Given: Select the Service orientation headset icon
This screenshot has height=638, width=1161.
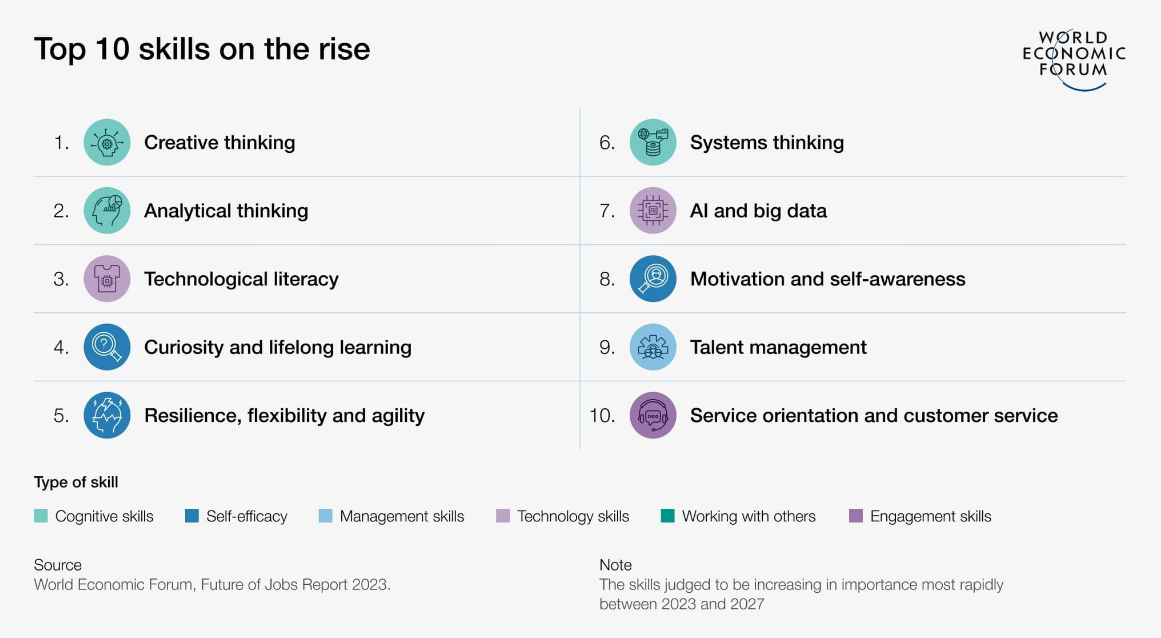Looking at the screenshot, I should click(653, 415).
